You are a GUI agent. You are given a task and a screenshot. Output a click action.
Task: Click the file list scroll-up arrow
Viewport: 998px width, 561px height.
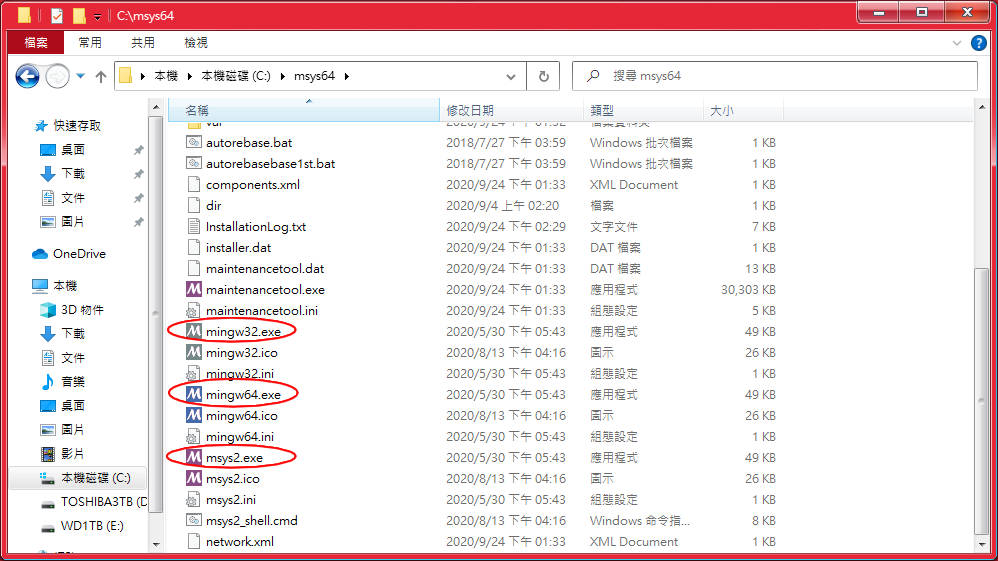pos(981,108)
